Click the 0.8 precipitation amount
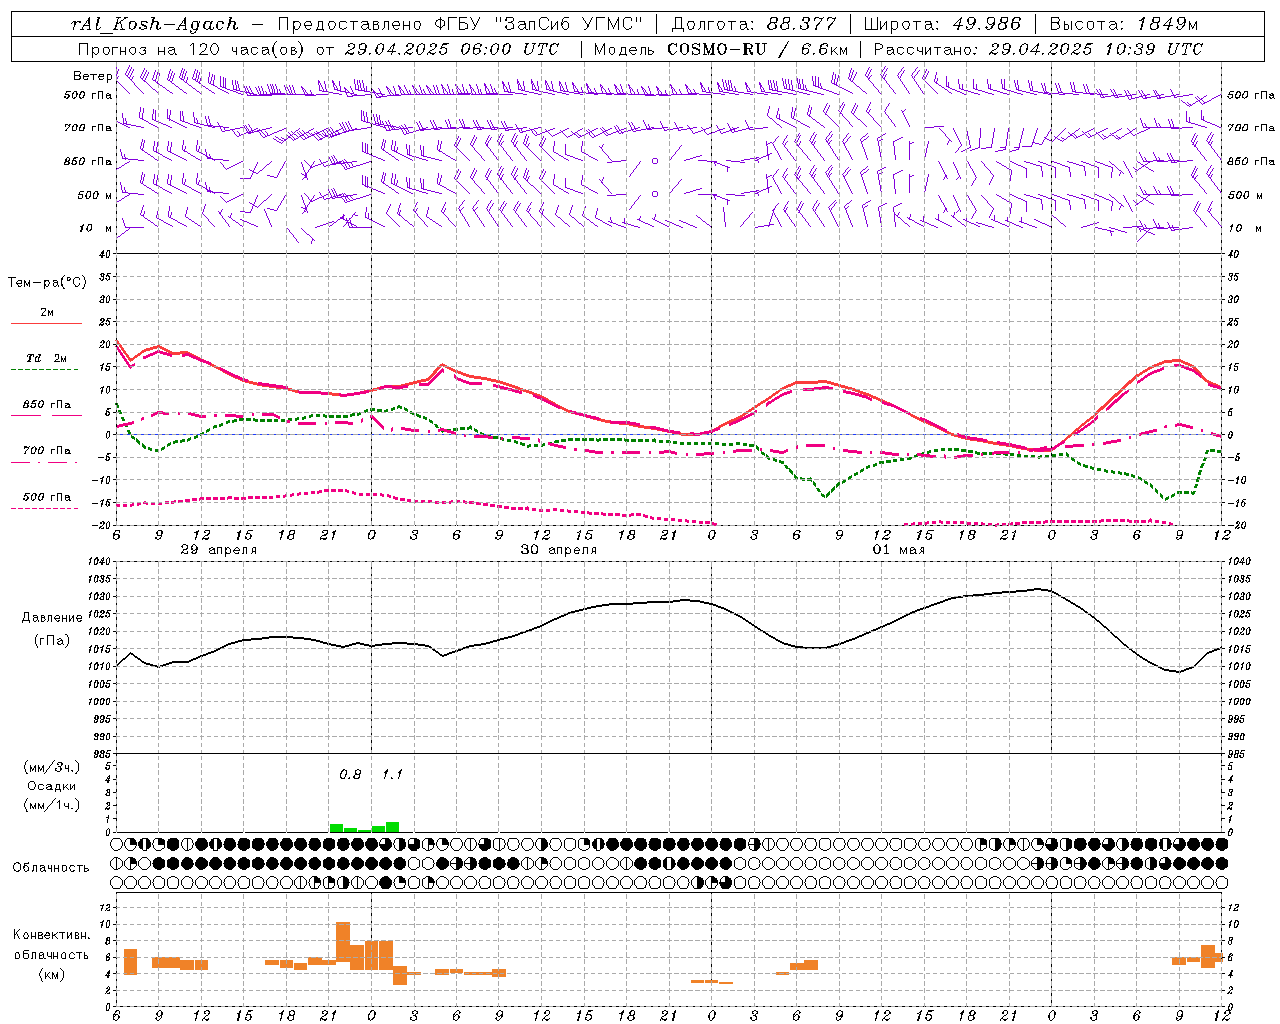The height and width of the screenshot is (1024, 1280). pyautogui.click(x=350, y=775)
